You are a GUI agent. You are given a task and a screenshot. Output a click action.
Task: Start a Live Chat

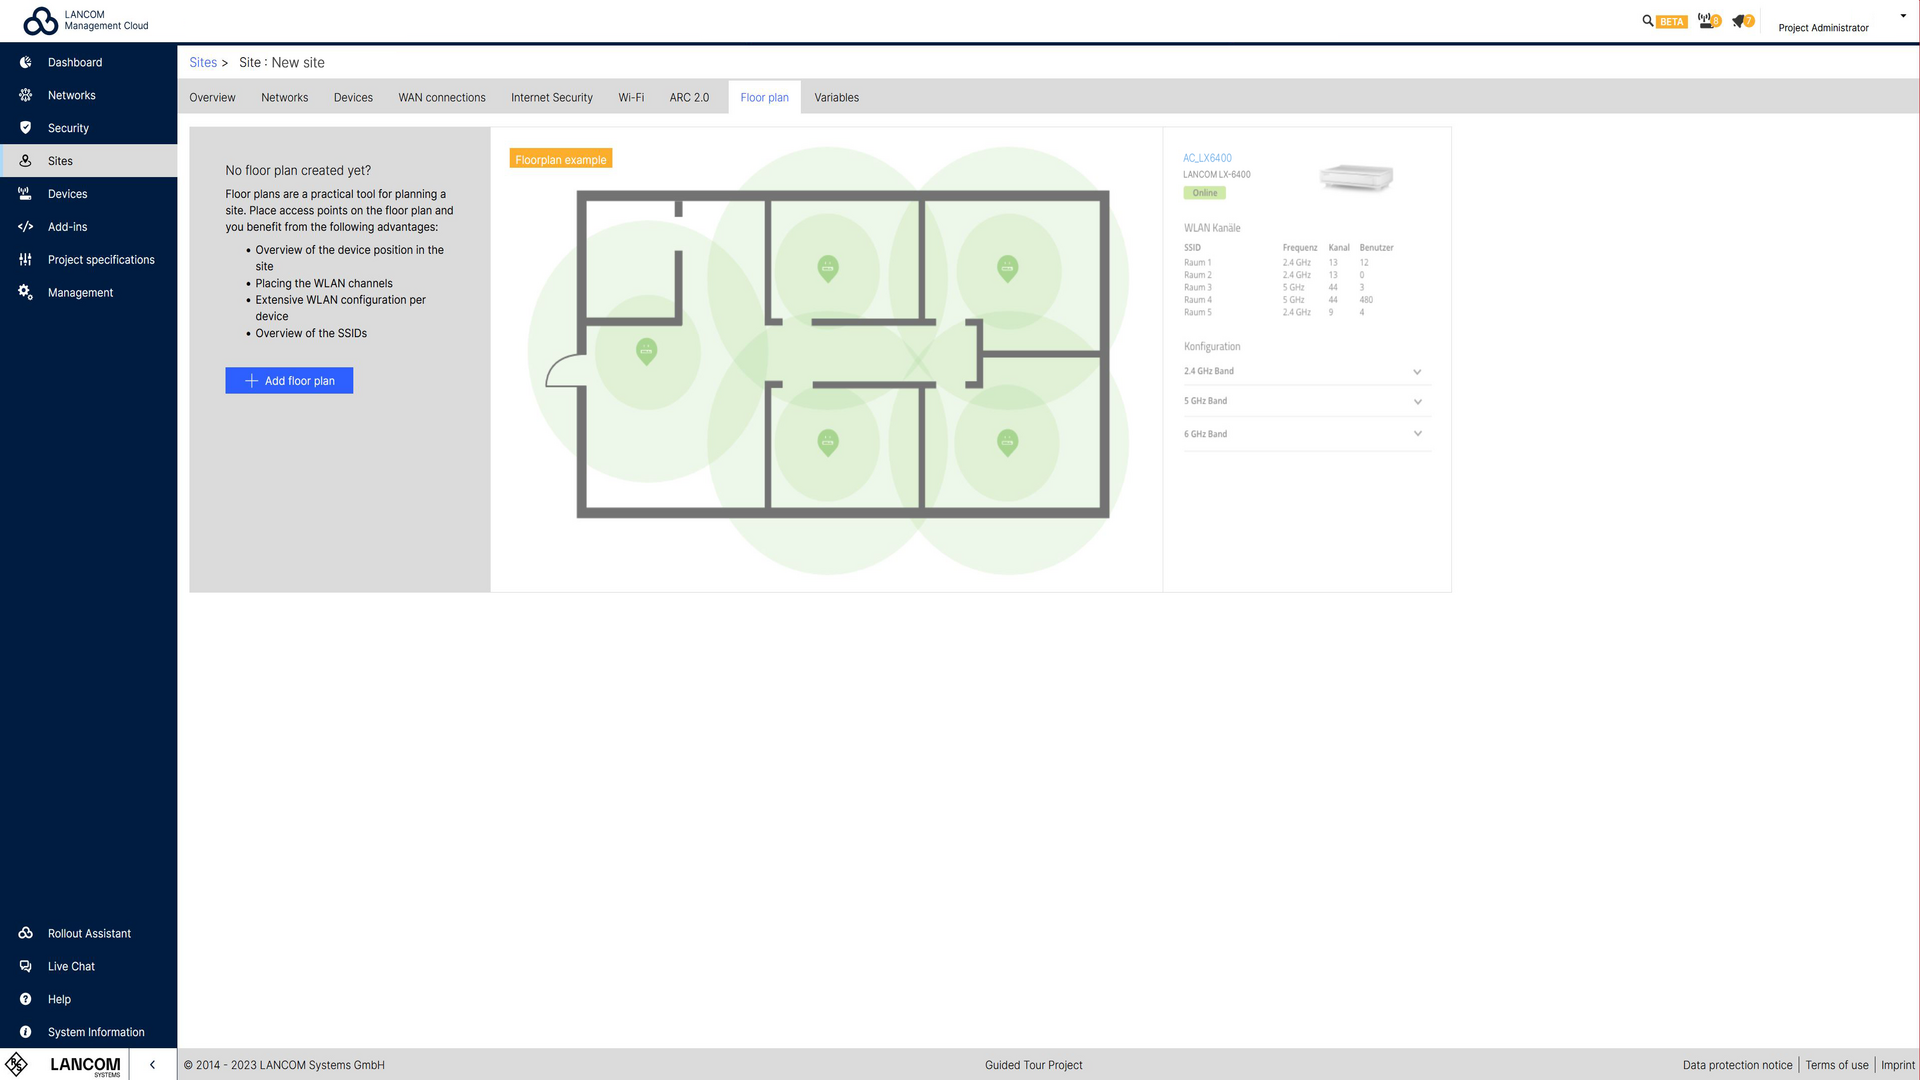tap(71, 966)
